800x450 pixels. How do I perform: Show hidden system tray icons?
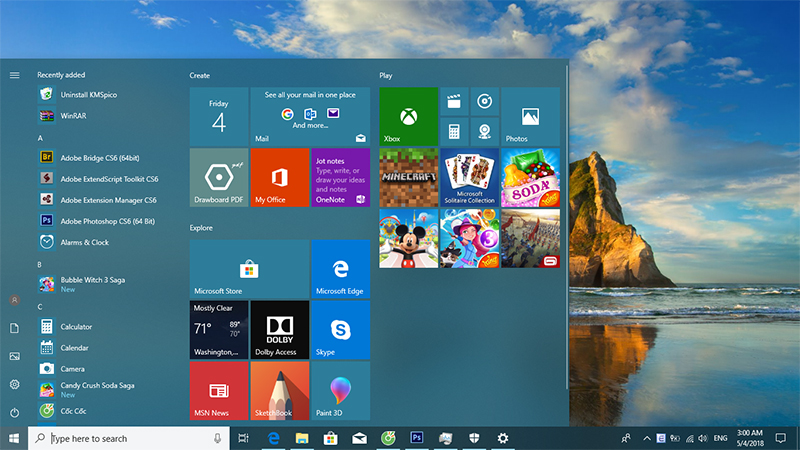pyautogui.click(x=647, y=438)
